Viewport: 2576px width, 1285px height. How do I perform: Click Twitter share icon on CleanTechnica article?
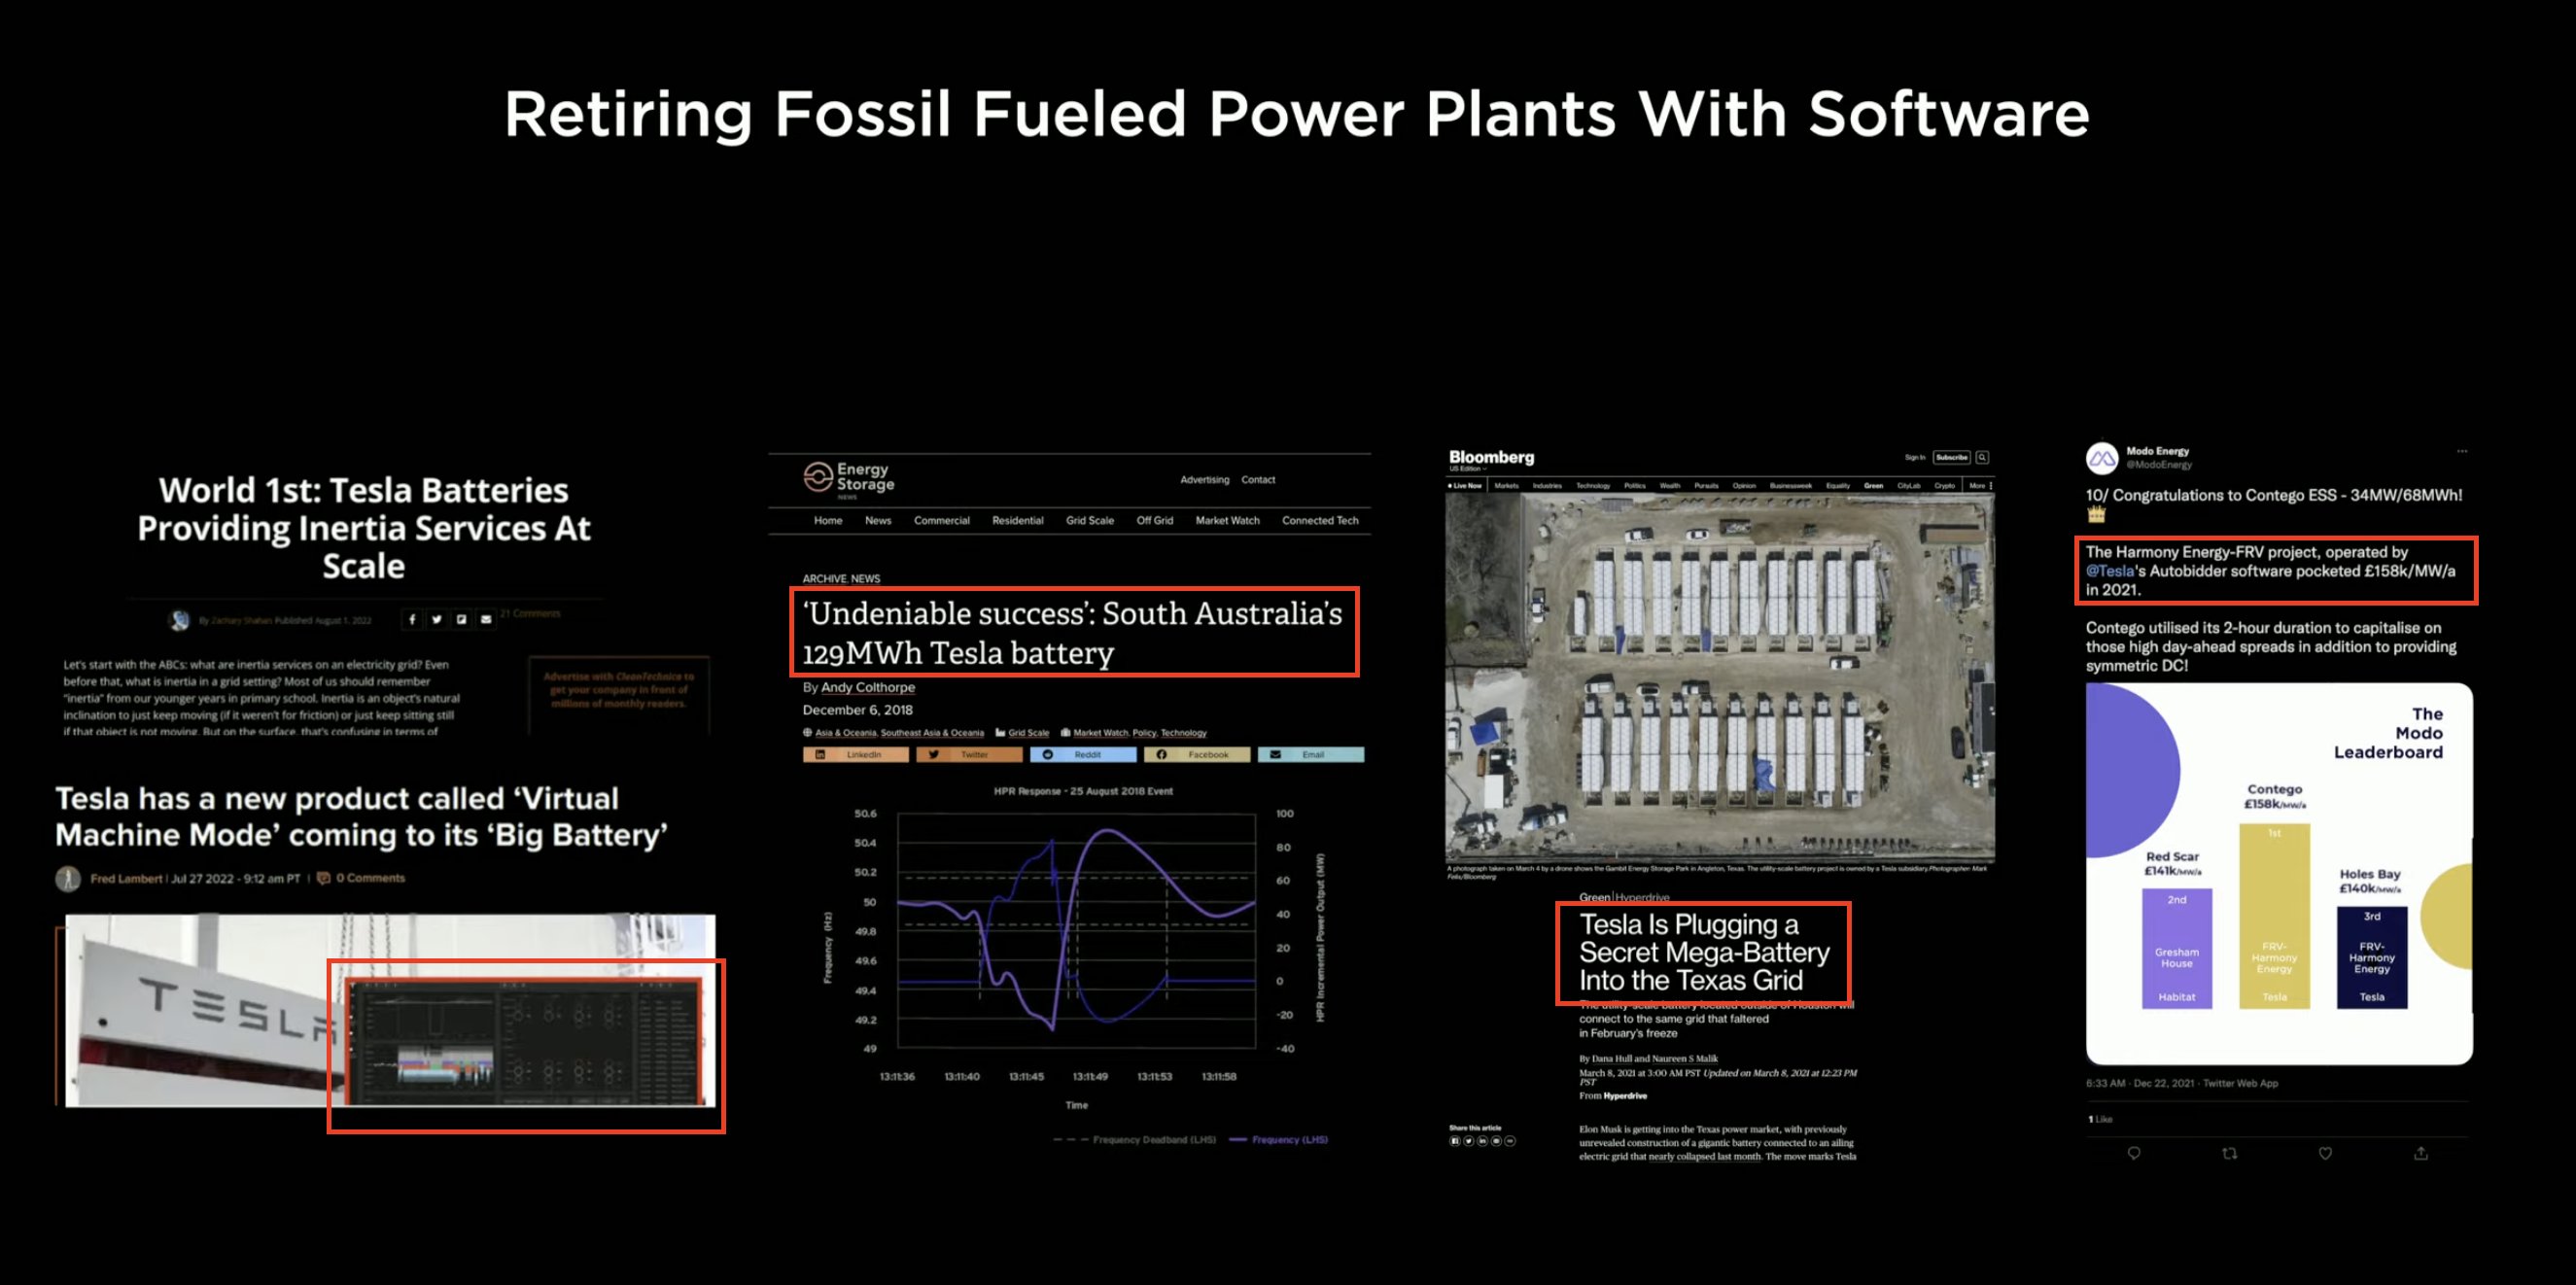coord(437,619)
